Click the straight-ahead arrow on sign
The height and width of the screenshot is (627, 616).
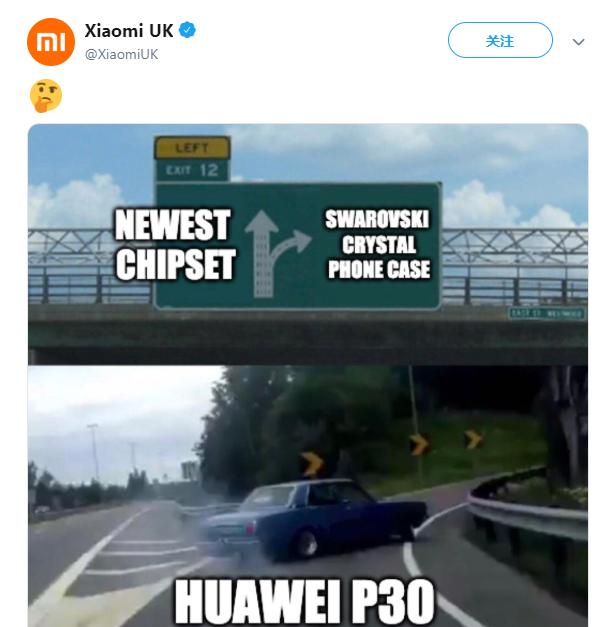point(262,254)
